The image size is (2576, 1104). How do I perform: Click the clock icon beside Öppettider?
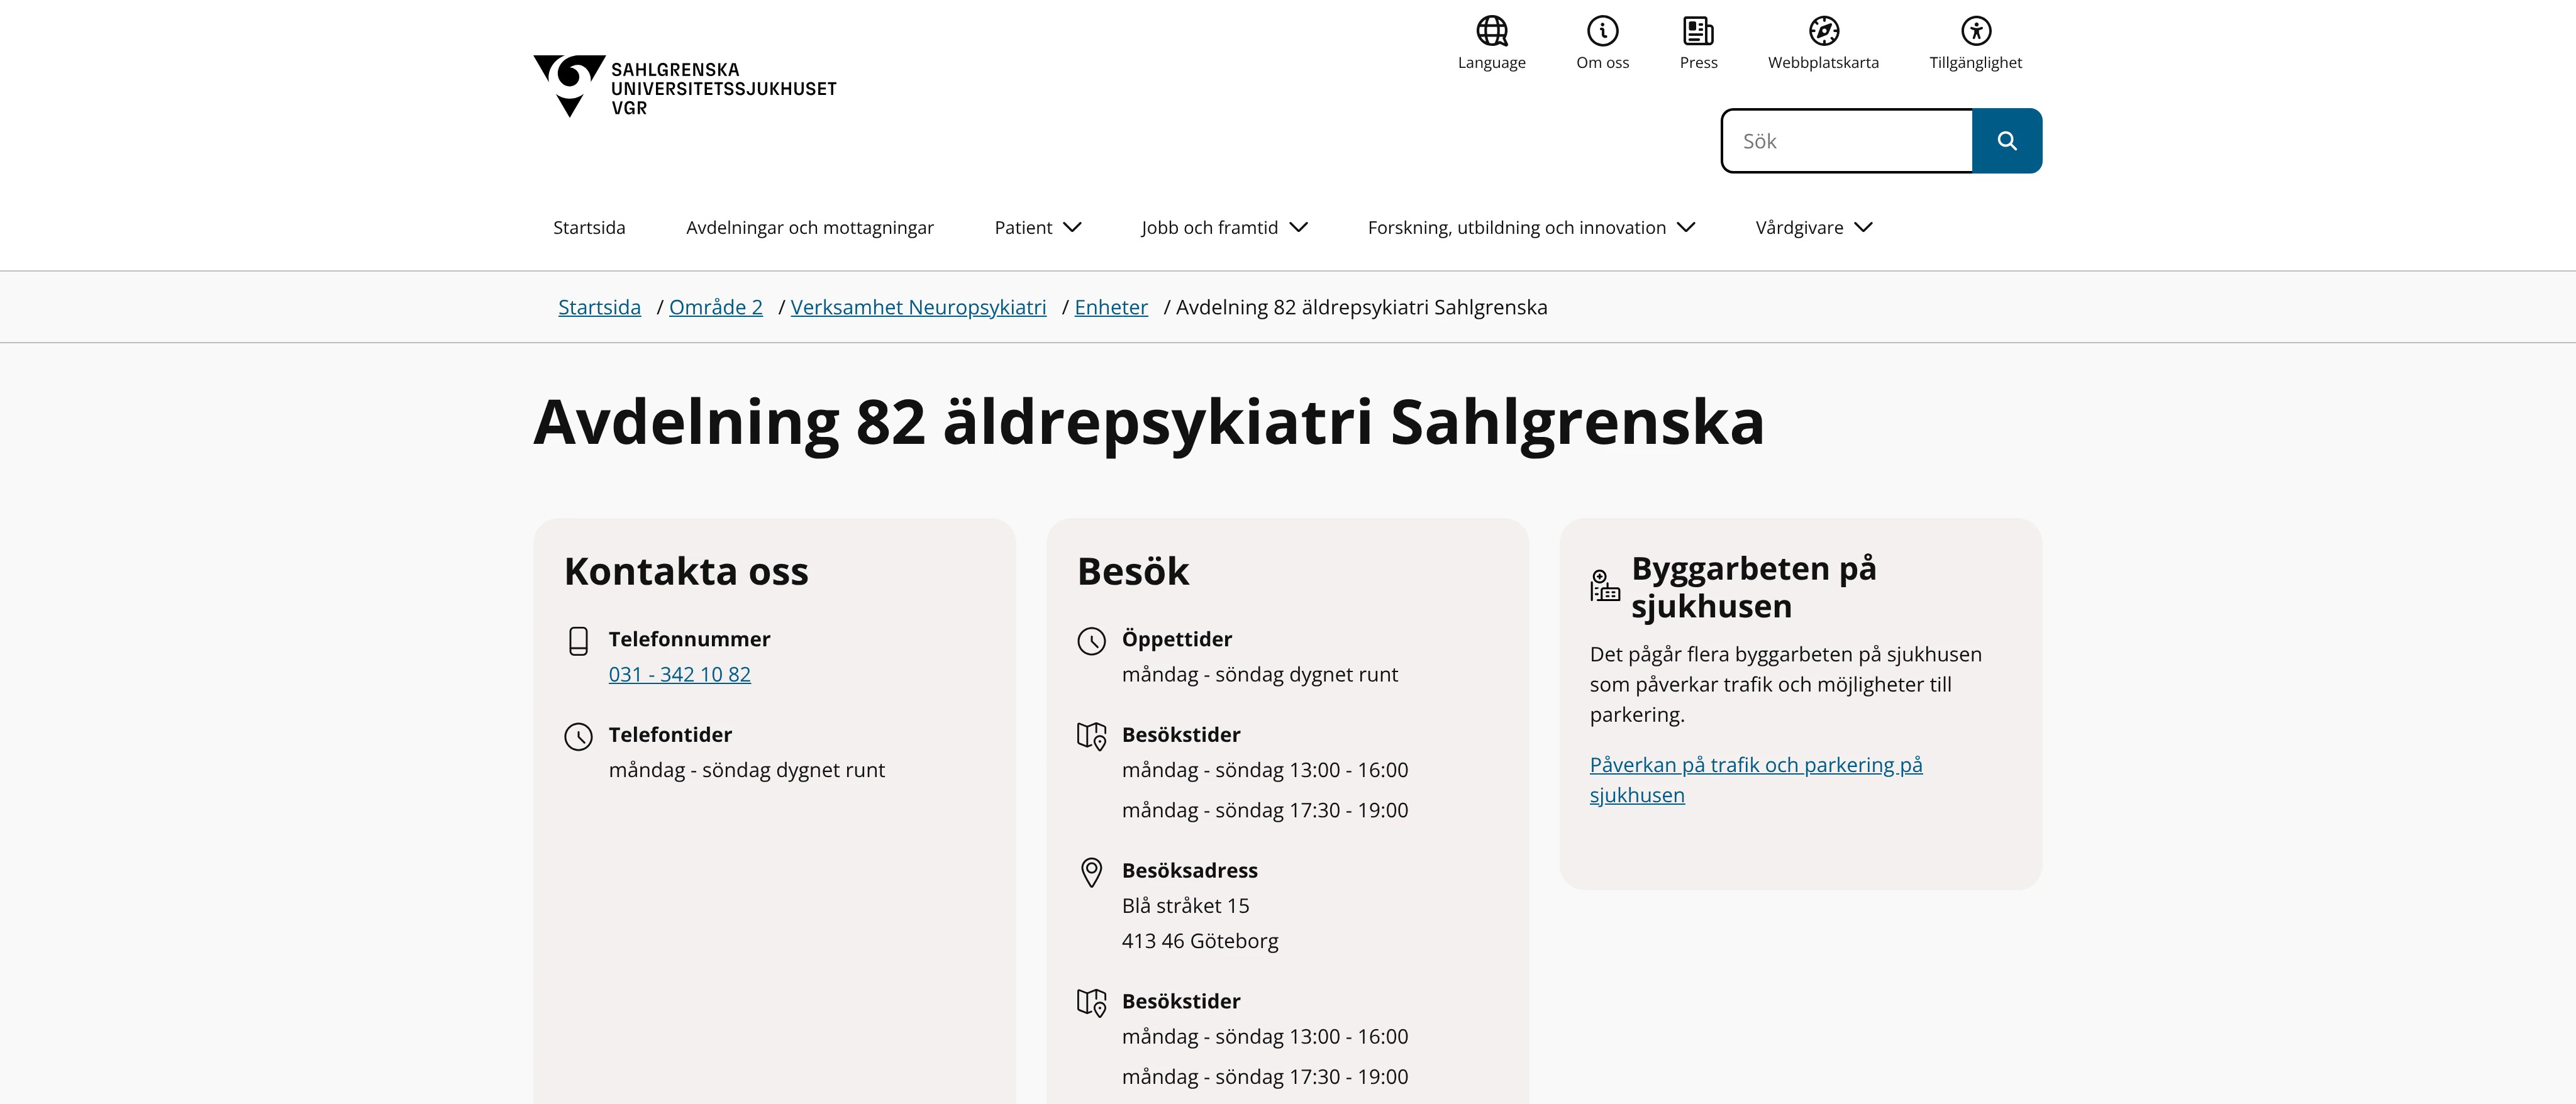pos(1091,641)
